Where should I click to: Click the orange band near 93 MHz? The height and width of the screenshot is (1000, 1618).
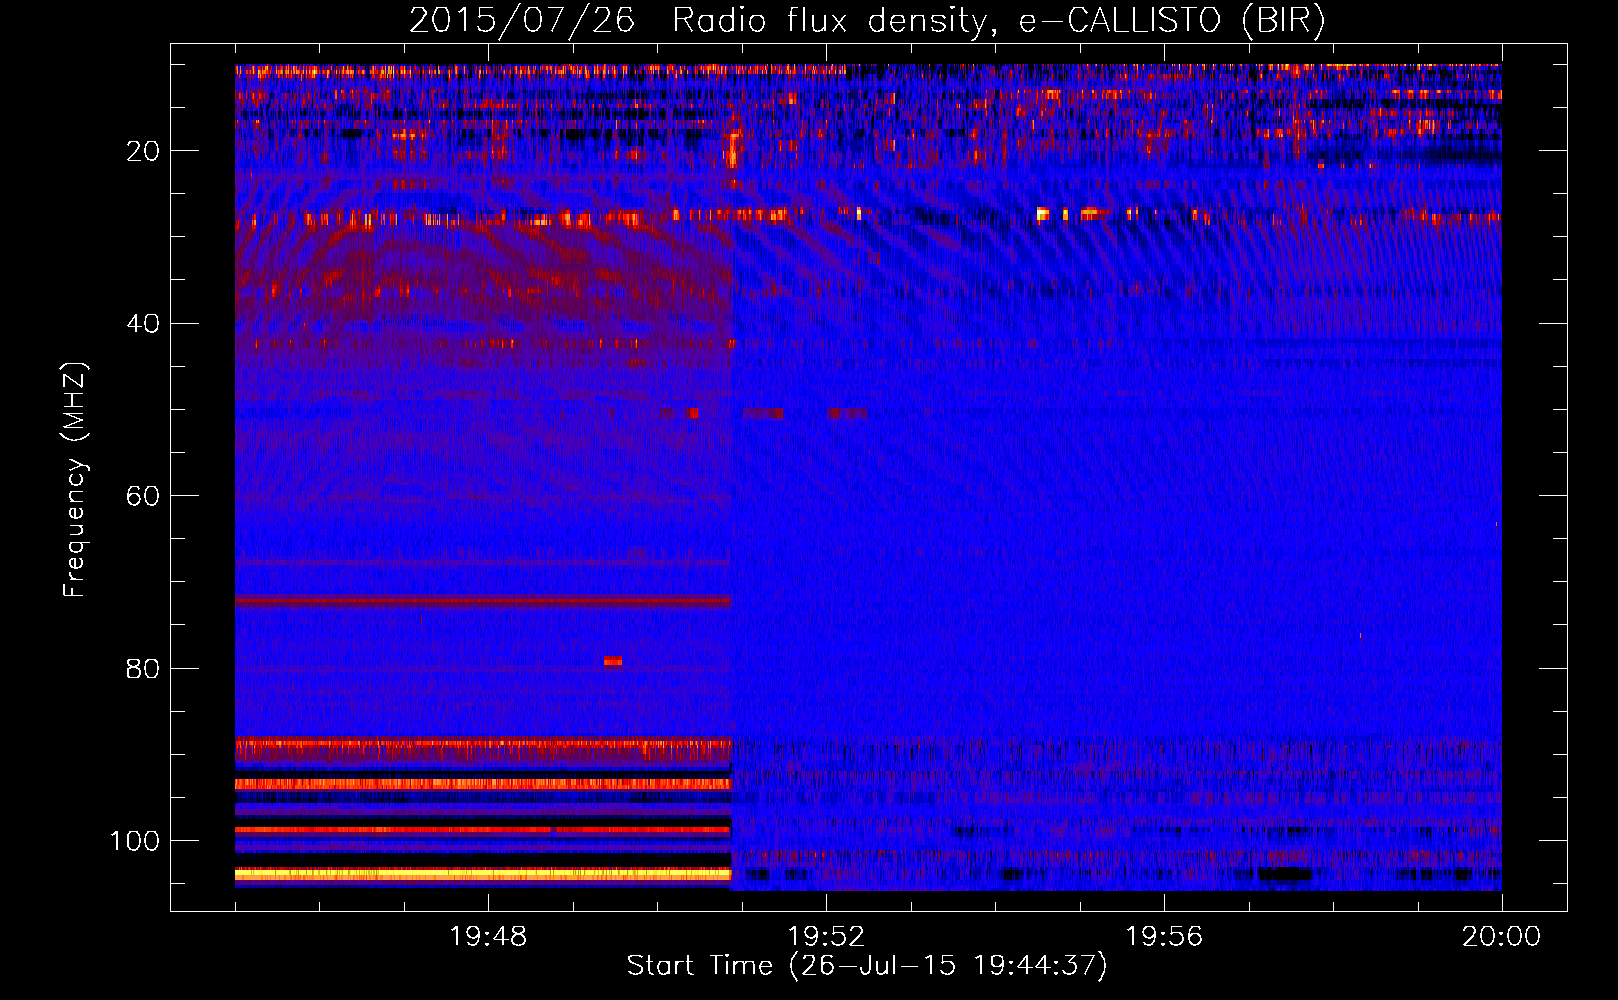483,784
